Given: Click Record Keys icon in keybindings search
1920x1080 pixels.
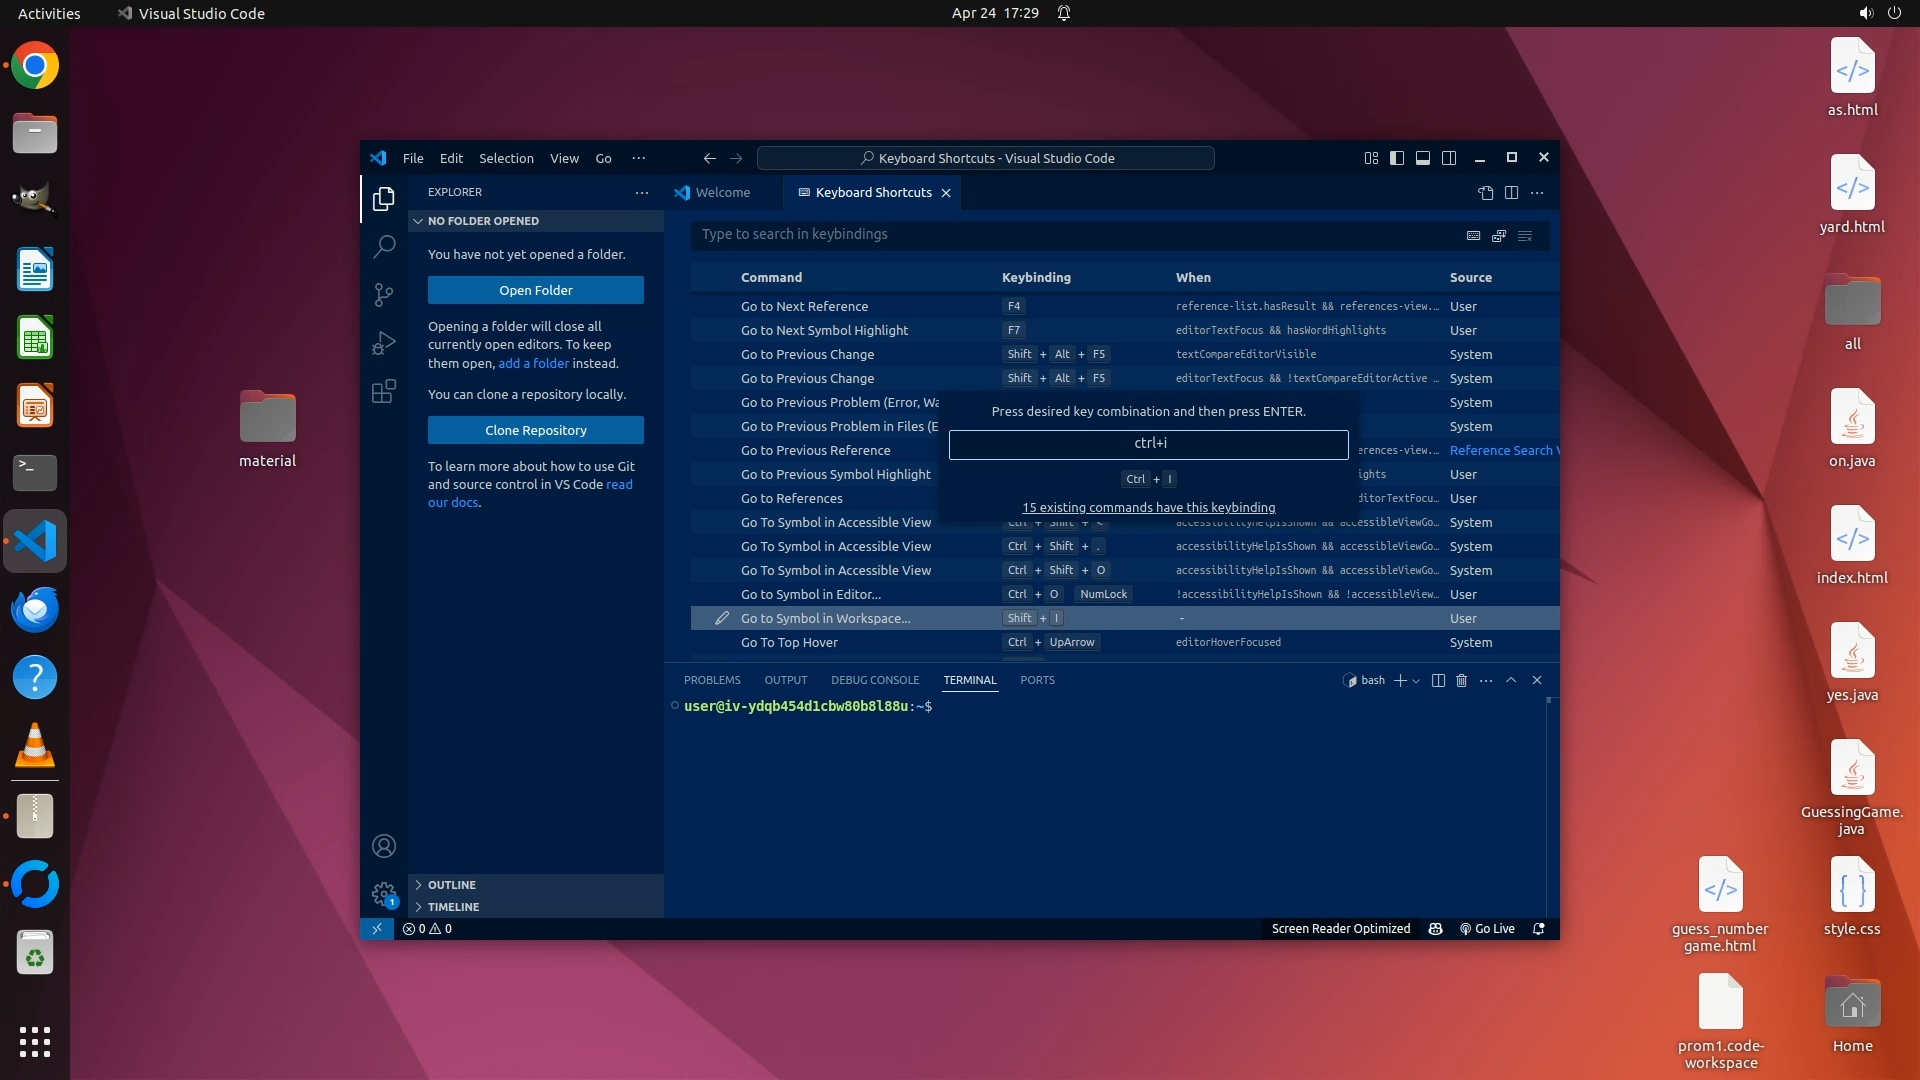Looking at the screenshot, I should pos(1473,235).
